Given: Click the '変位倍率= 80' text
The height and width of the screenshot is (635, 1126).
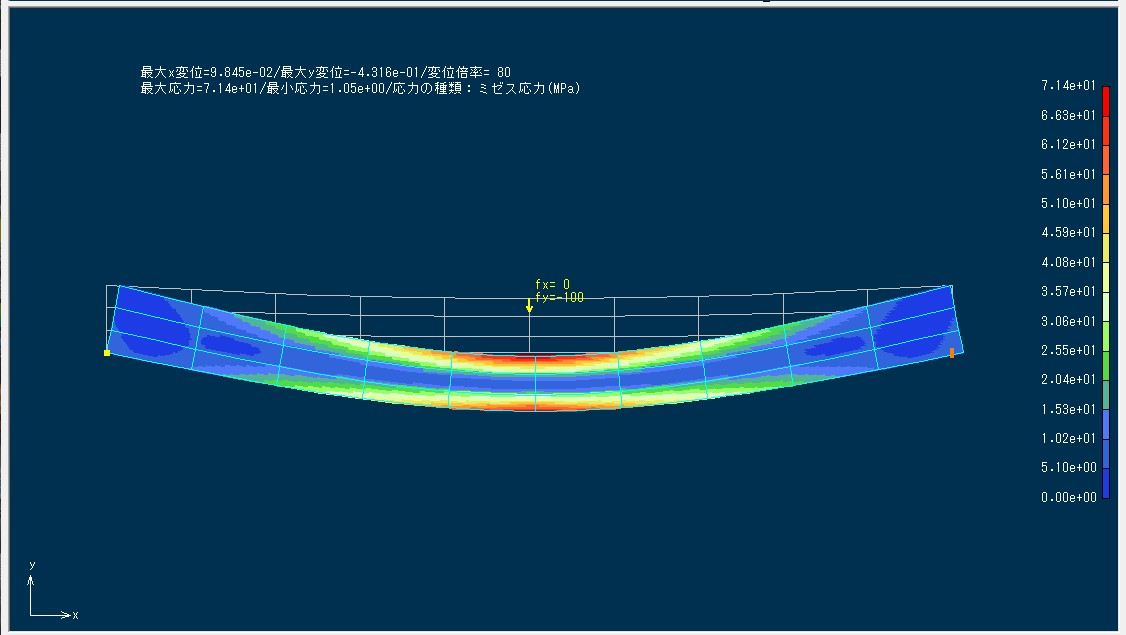Looking at the screenshot, I should 469,72.
